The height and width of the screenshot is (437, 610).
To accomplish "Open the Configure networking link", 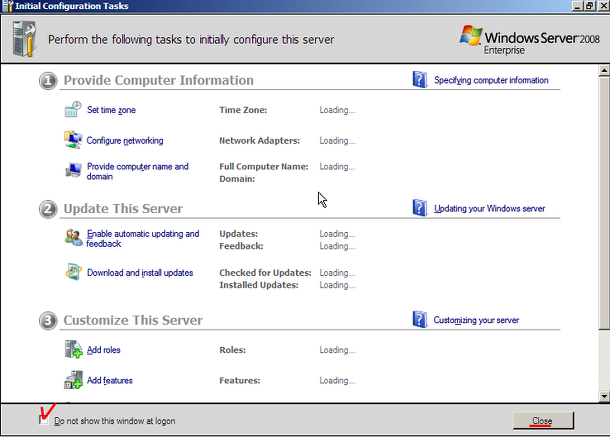I will click(x=125, y=140).
